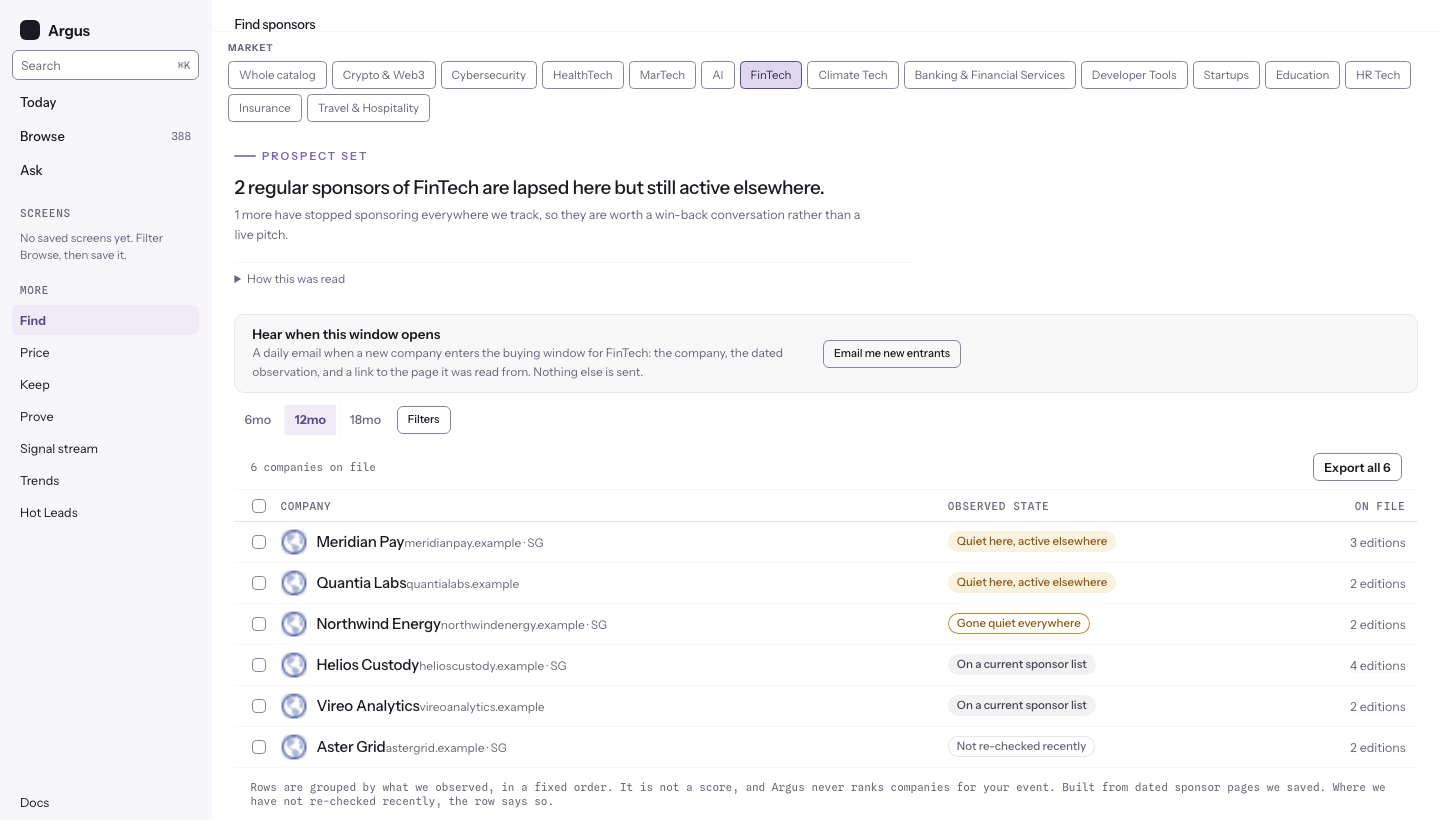
Task: Check the Quantia Labs row checkbox
Action: tap(259, 583)
